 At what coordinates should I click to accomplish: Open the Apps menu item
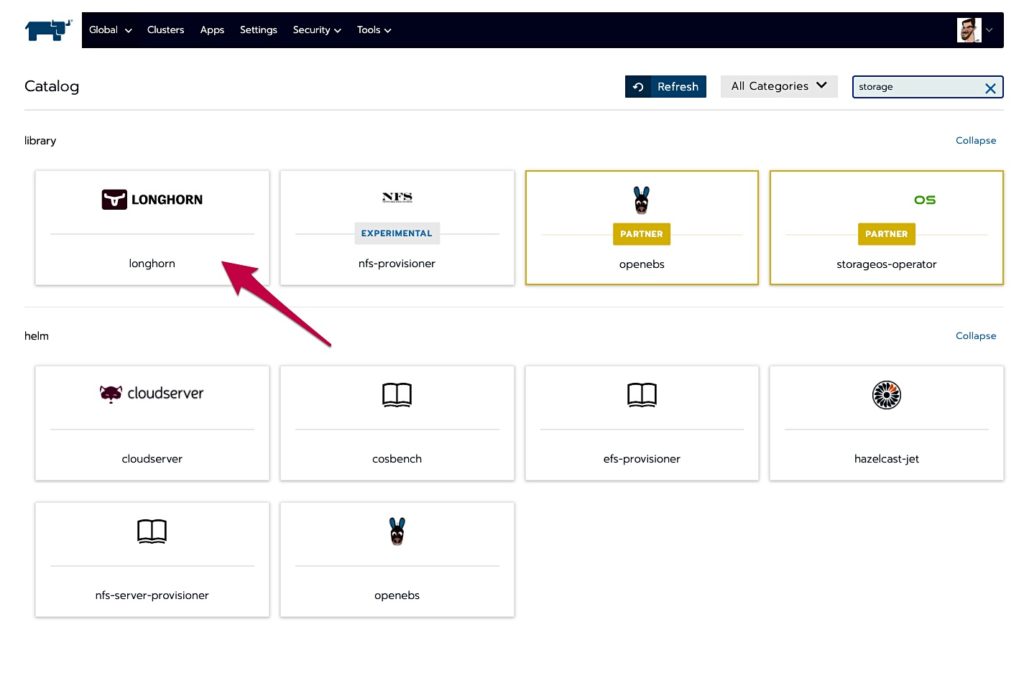pyautogui.click(x=212, y=30)
